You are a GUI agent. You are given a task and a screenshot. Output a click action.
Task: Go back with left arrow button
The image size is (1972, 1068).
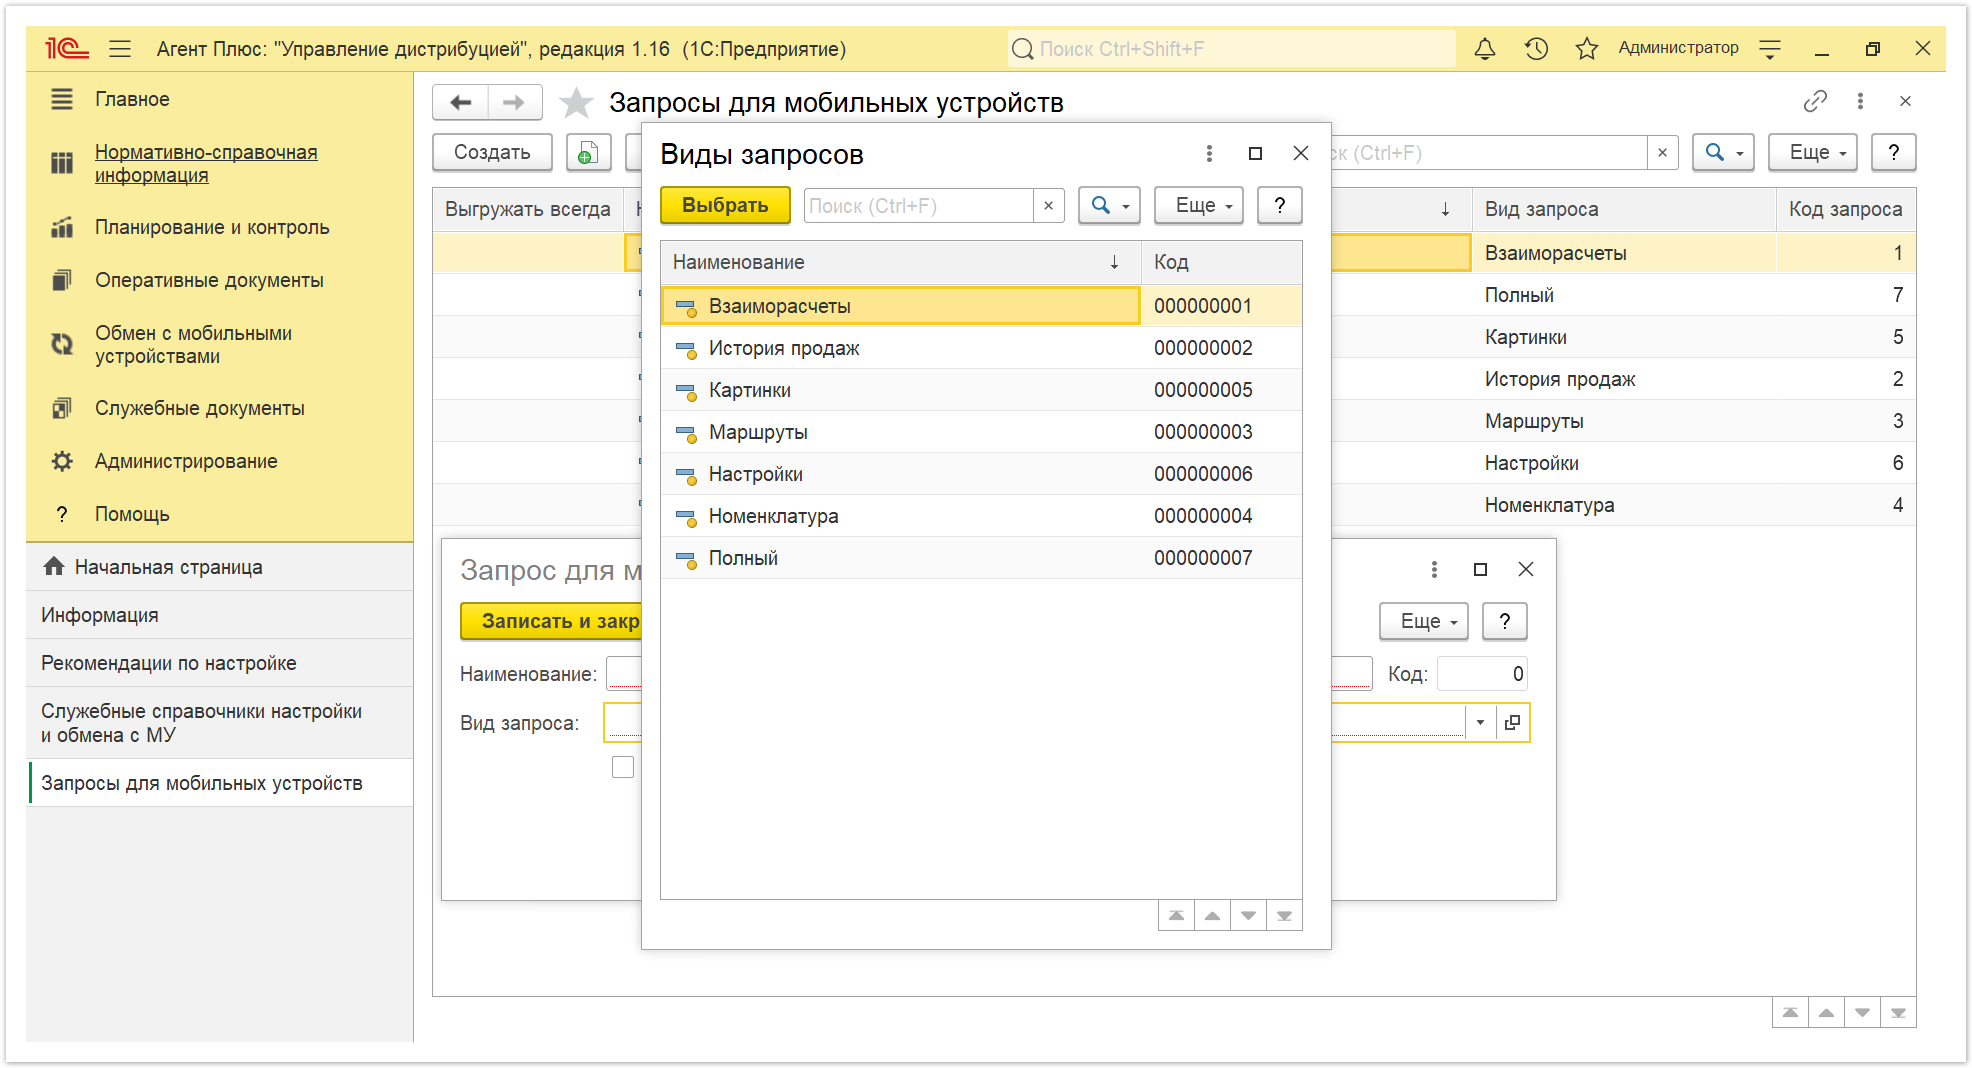click(460, 102)
